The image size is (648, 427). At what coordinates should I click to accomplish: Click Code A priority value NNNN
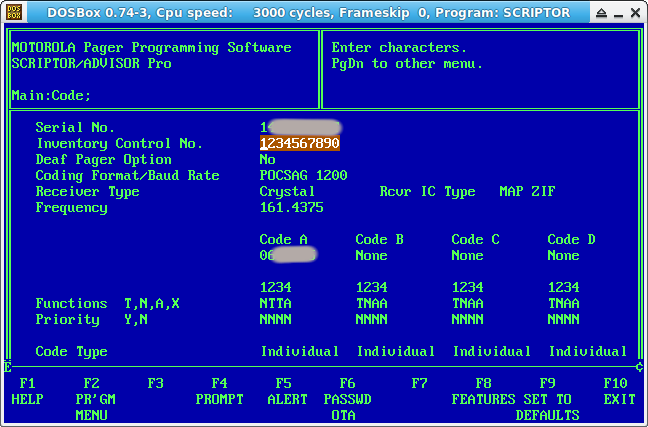pos(275,320)
